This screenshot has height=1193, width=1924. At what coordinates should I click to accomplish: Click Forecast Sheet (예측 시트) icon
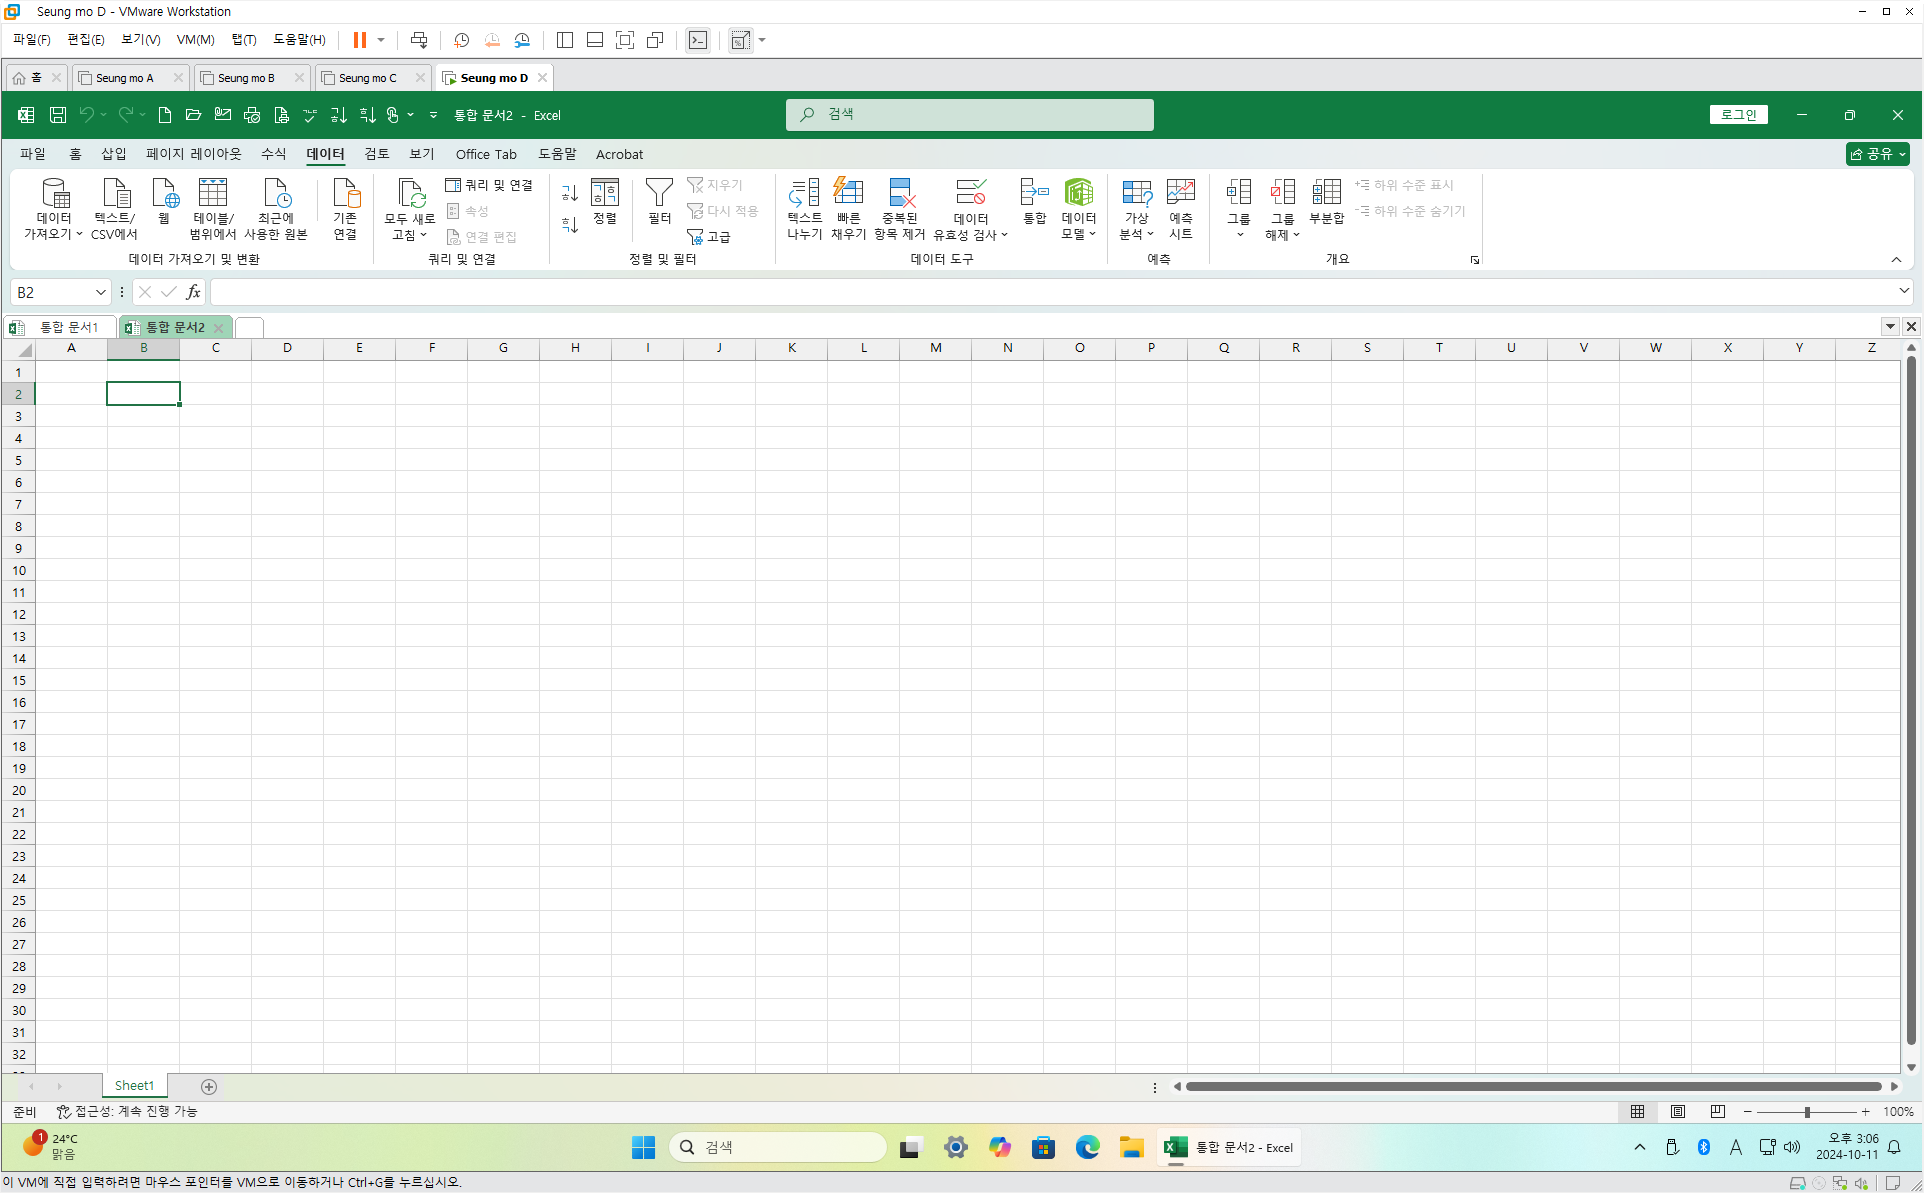click(x=1180, y=207)
